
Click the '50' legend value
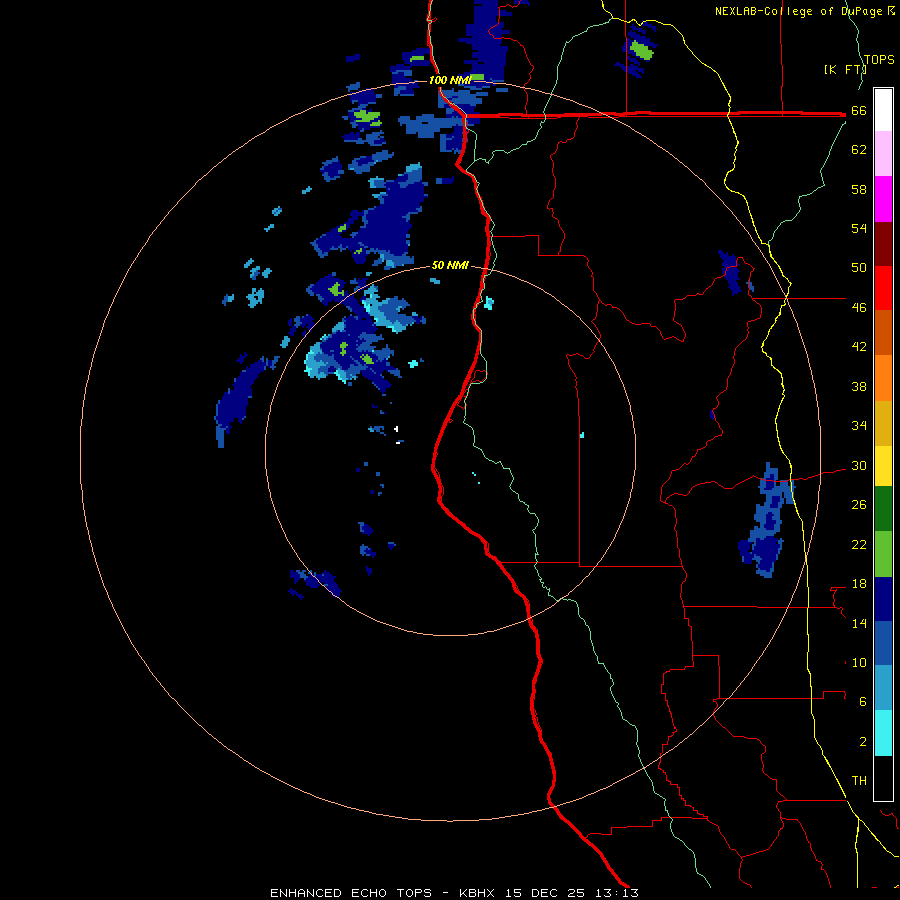pyautogui.click(x=859, y=268)
